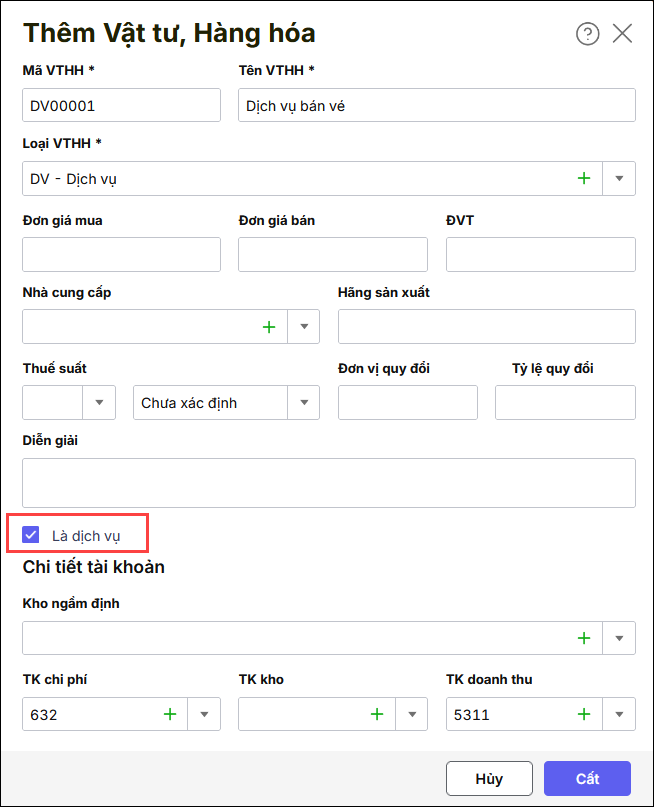This screenshot has height=807, width=654.
Task: Uncheck the Là dịch vụ checkbox
Action: click(31, 535)
